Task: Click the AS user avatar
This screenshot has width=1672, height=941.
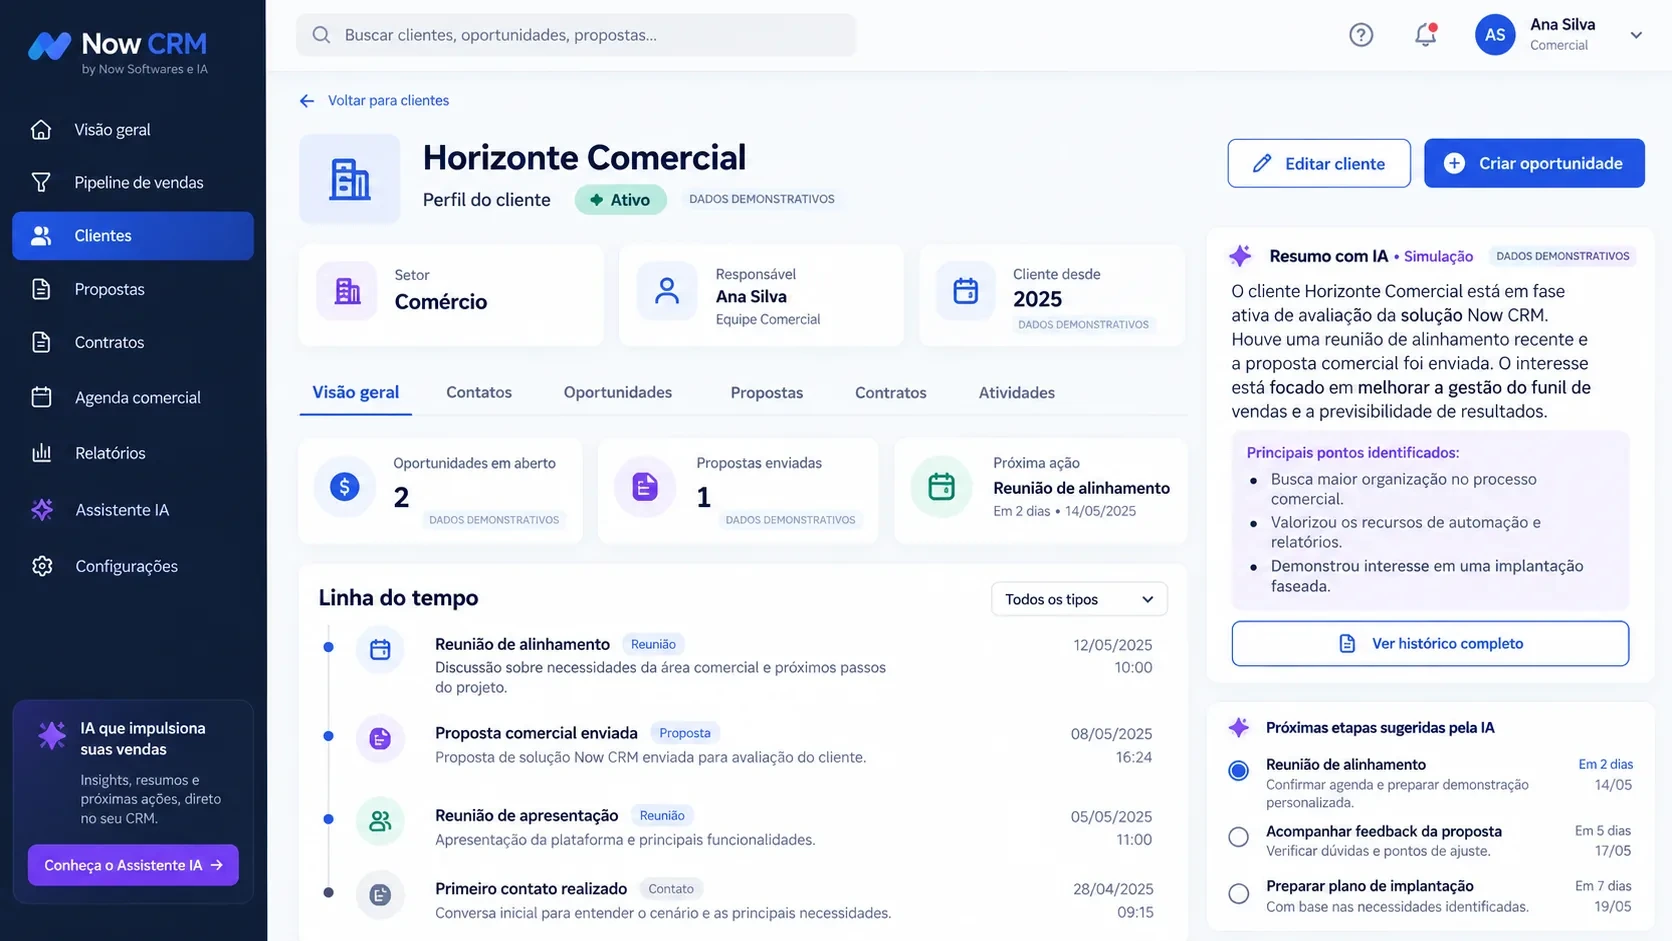Action: pyautogui.click(x=1495, y=35)
